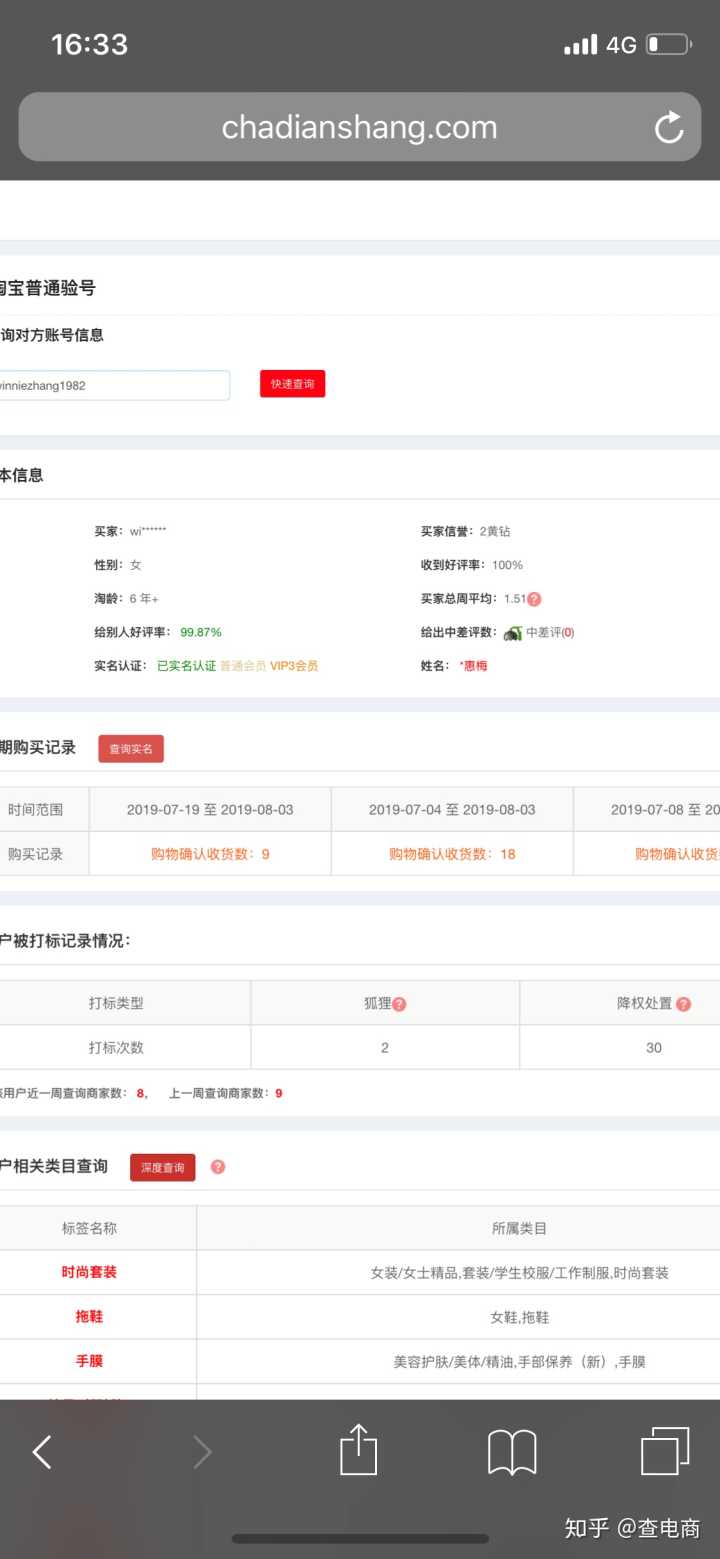Screen dimensions: 720x1559
Task: Open the bookmarks book icon
Action: (x=512, y=1452)
